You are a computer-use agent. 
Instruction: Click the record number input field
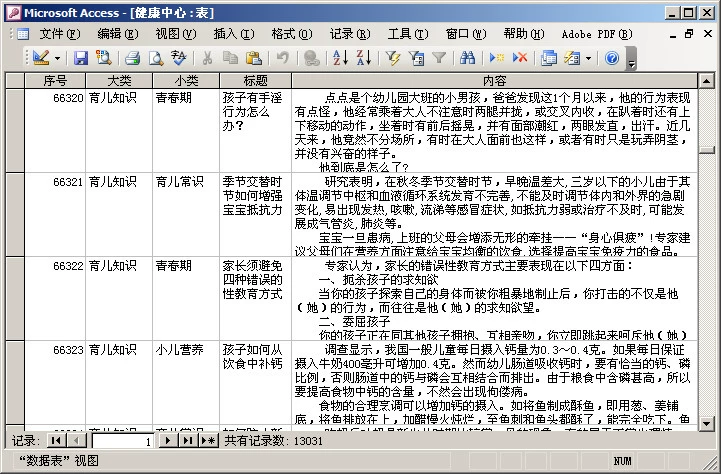(123, 441)
